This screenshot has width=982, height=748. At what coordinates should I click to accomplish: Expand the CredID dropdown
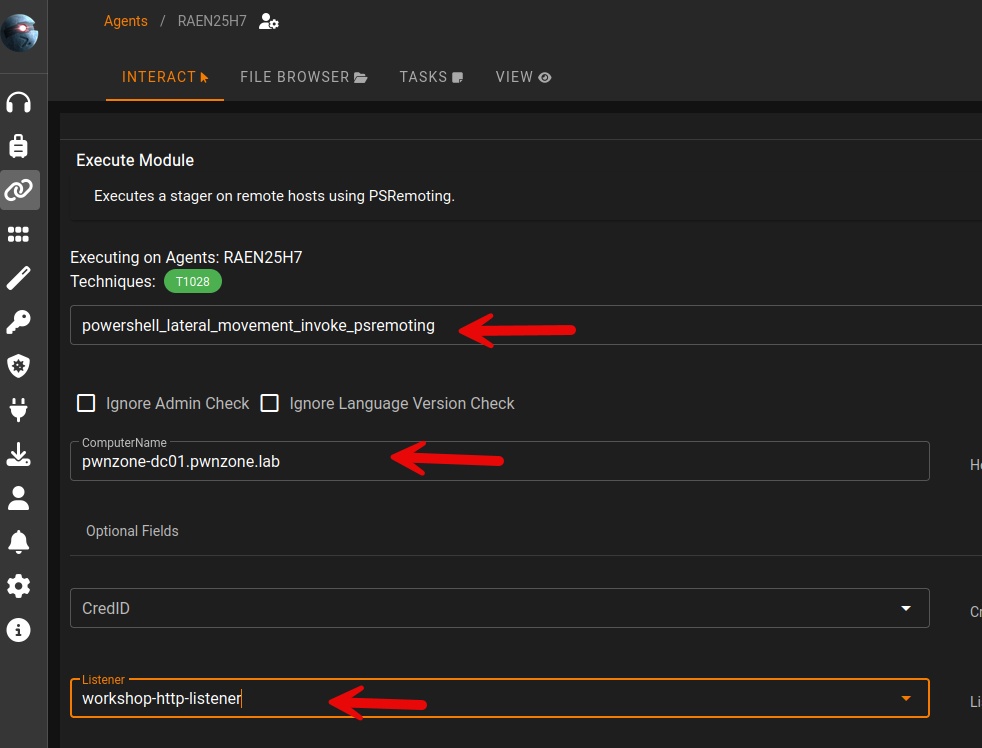tap(905, 608)
